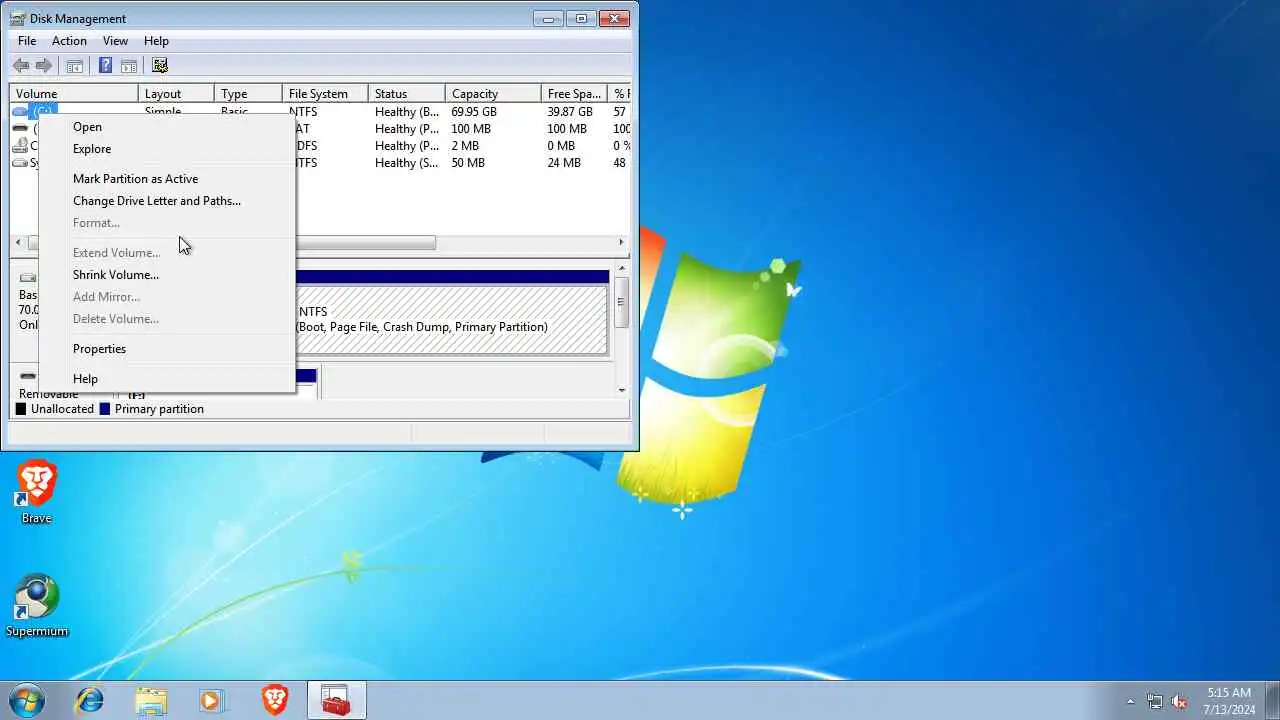The width and height of the screenshot is (1280, 720).
Task: Open the Windows Start button
Action: click(x=27, y=700)
